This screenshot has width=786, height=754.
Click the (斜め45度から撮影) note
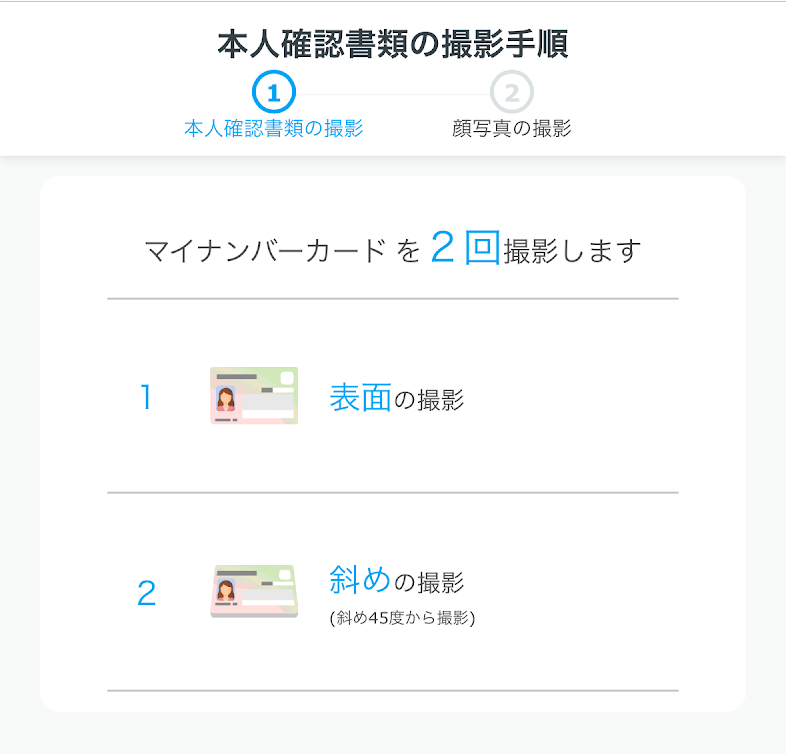(402, 618)
